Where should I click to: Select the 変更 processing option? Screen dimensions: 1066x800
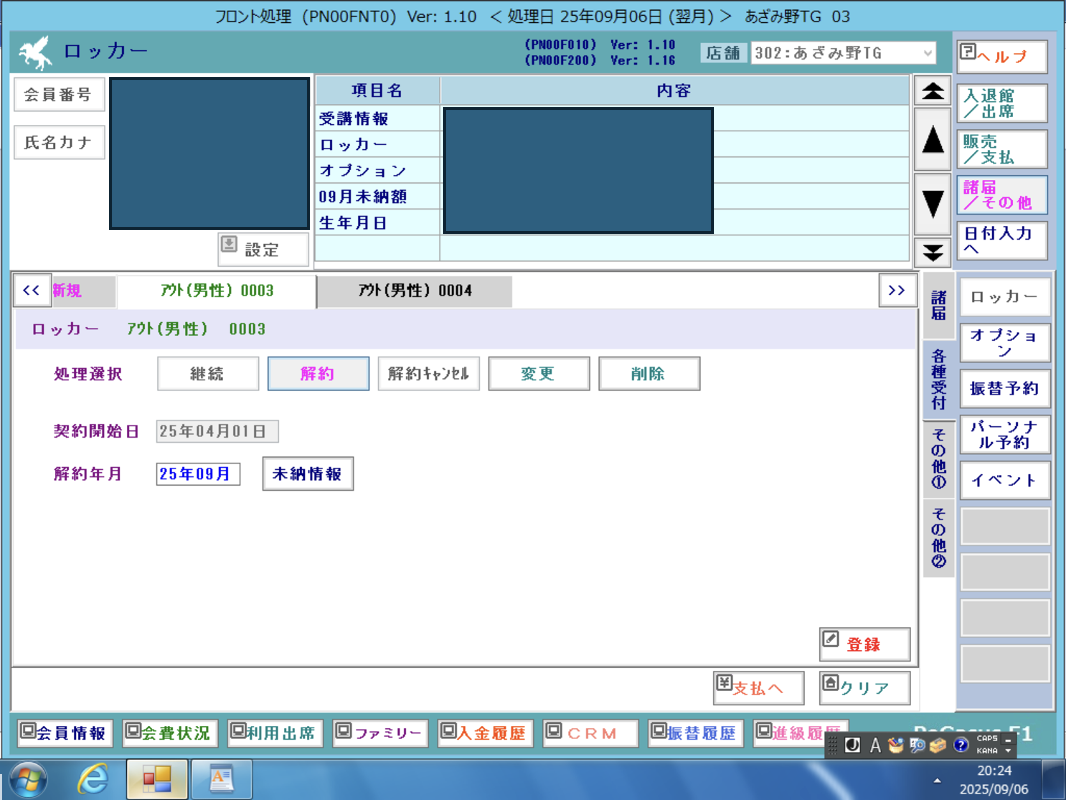tap(538, 374)
